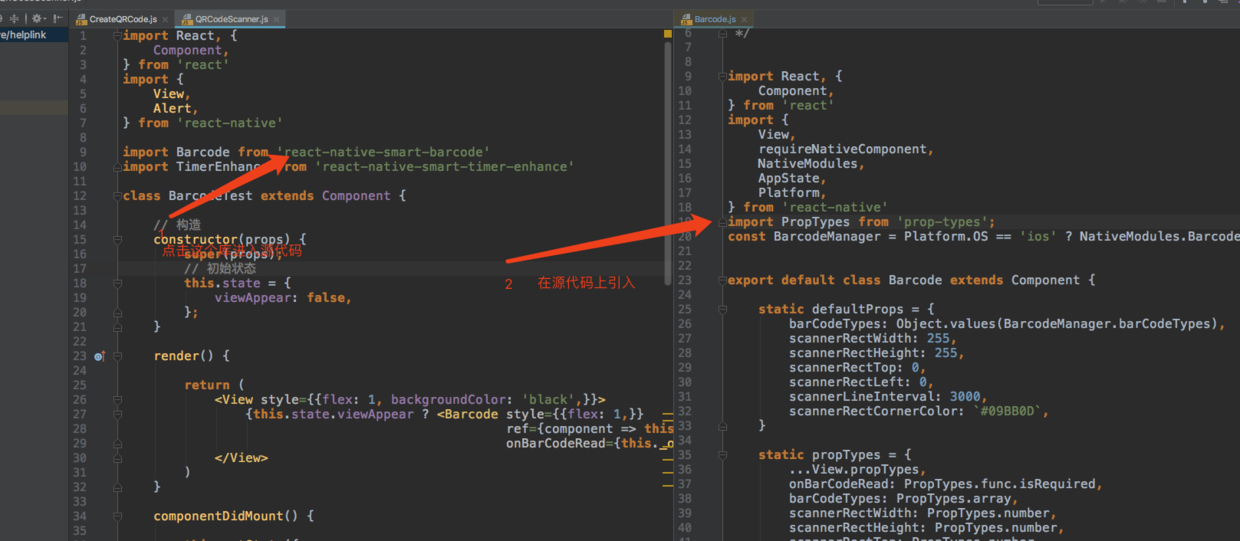Viewport: 1240px width, 541px height.
Task: Switch to the CreateQRCode.js tab
Action: click(x=121, y=19)
